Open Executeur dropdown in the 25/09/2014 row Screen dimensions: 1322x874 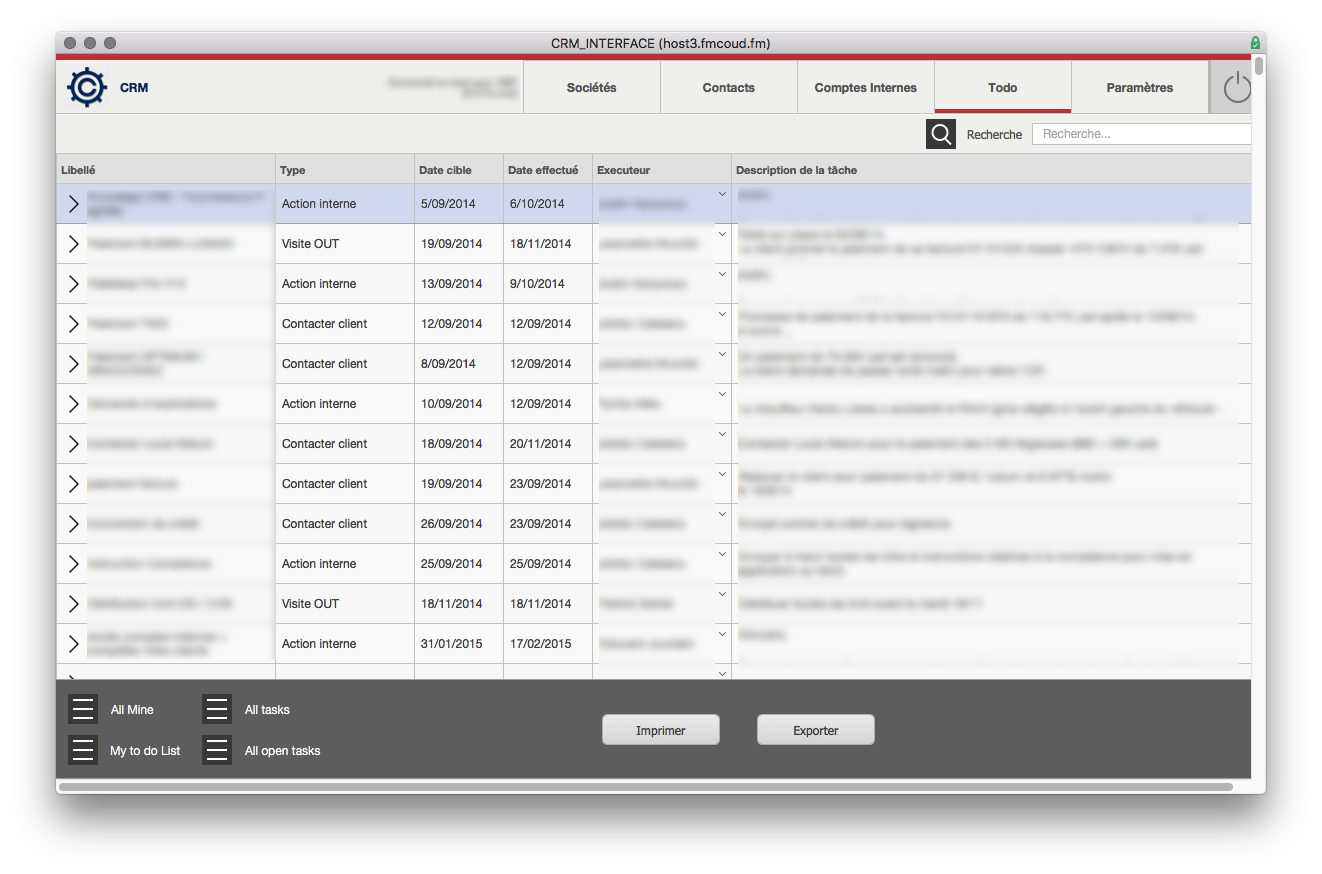click(x=722, y=554)
